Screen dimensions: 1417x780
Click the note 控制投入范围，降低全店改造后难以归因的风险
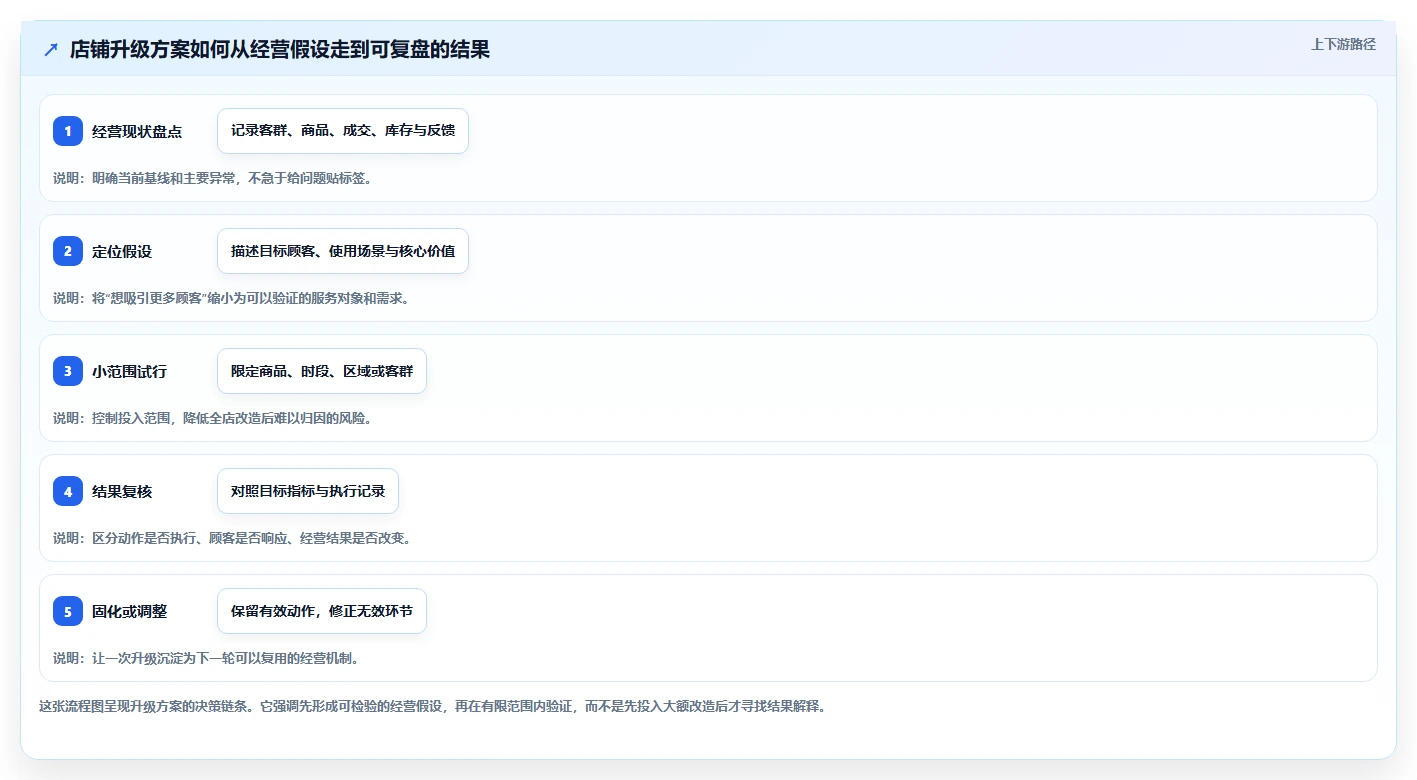(x=213, y=418)
